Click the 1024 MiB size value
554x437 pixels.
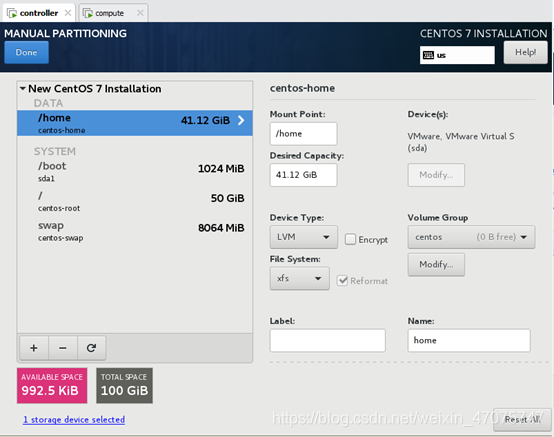(221, 169)
